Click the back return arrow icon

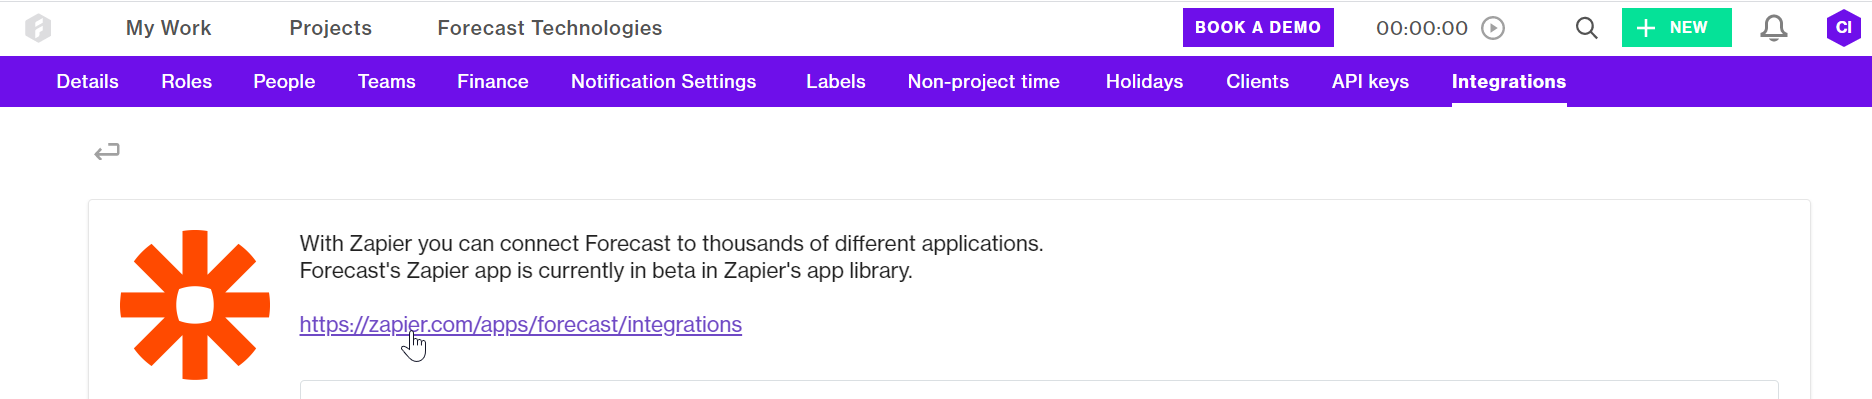pyautogui.click(x=107, y=152)
